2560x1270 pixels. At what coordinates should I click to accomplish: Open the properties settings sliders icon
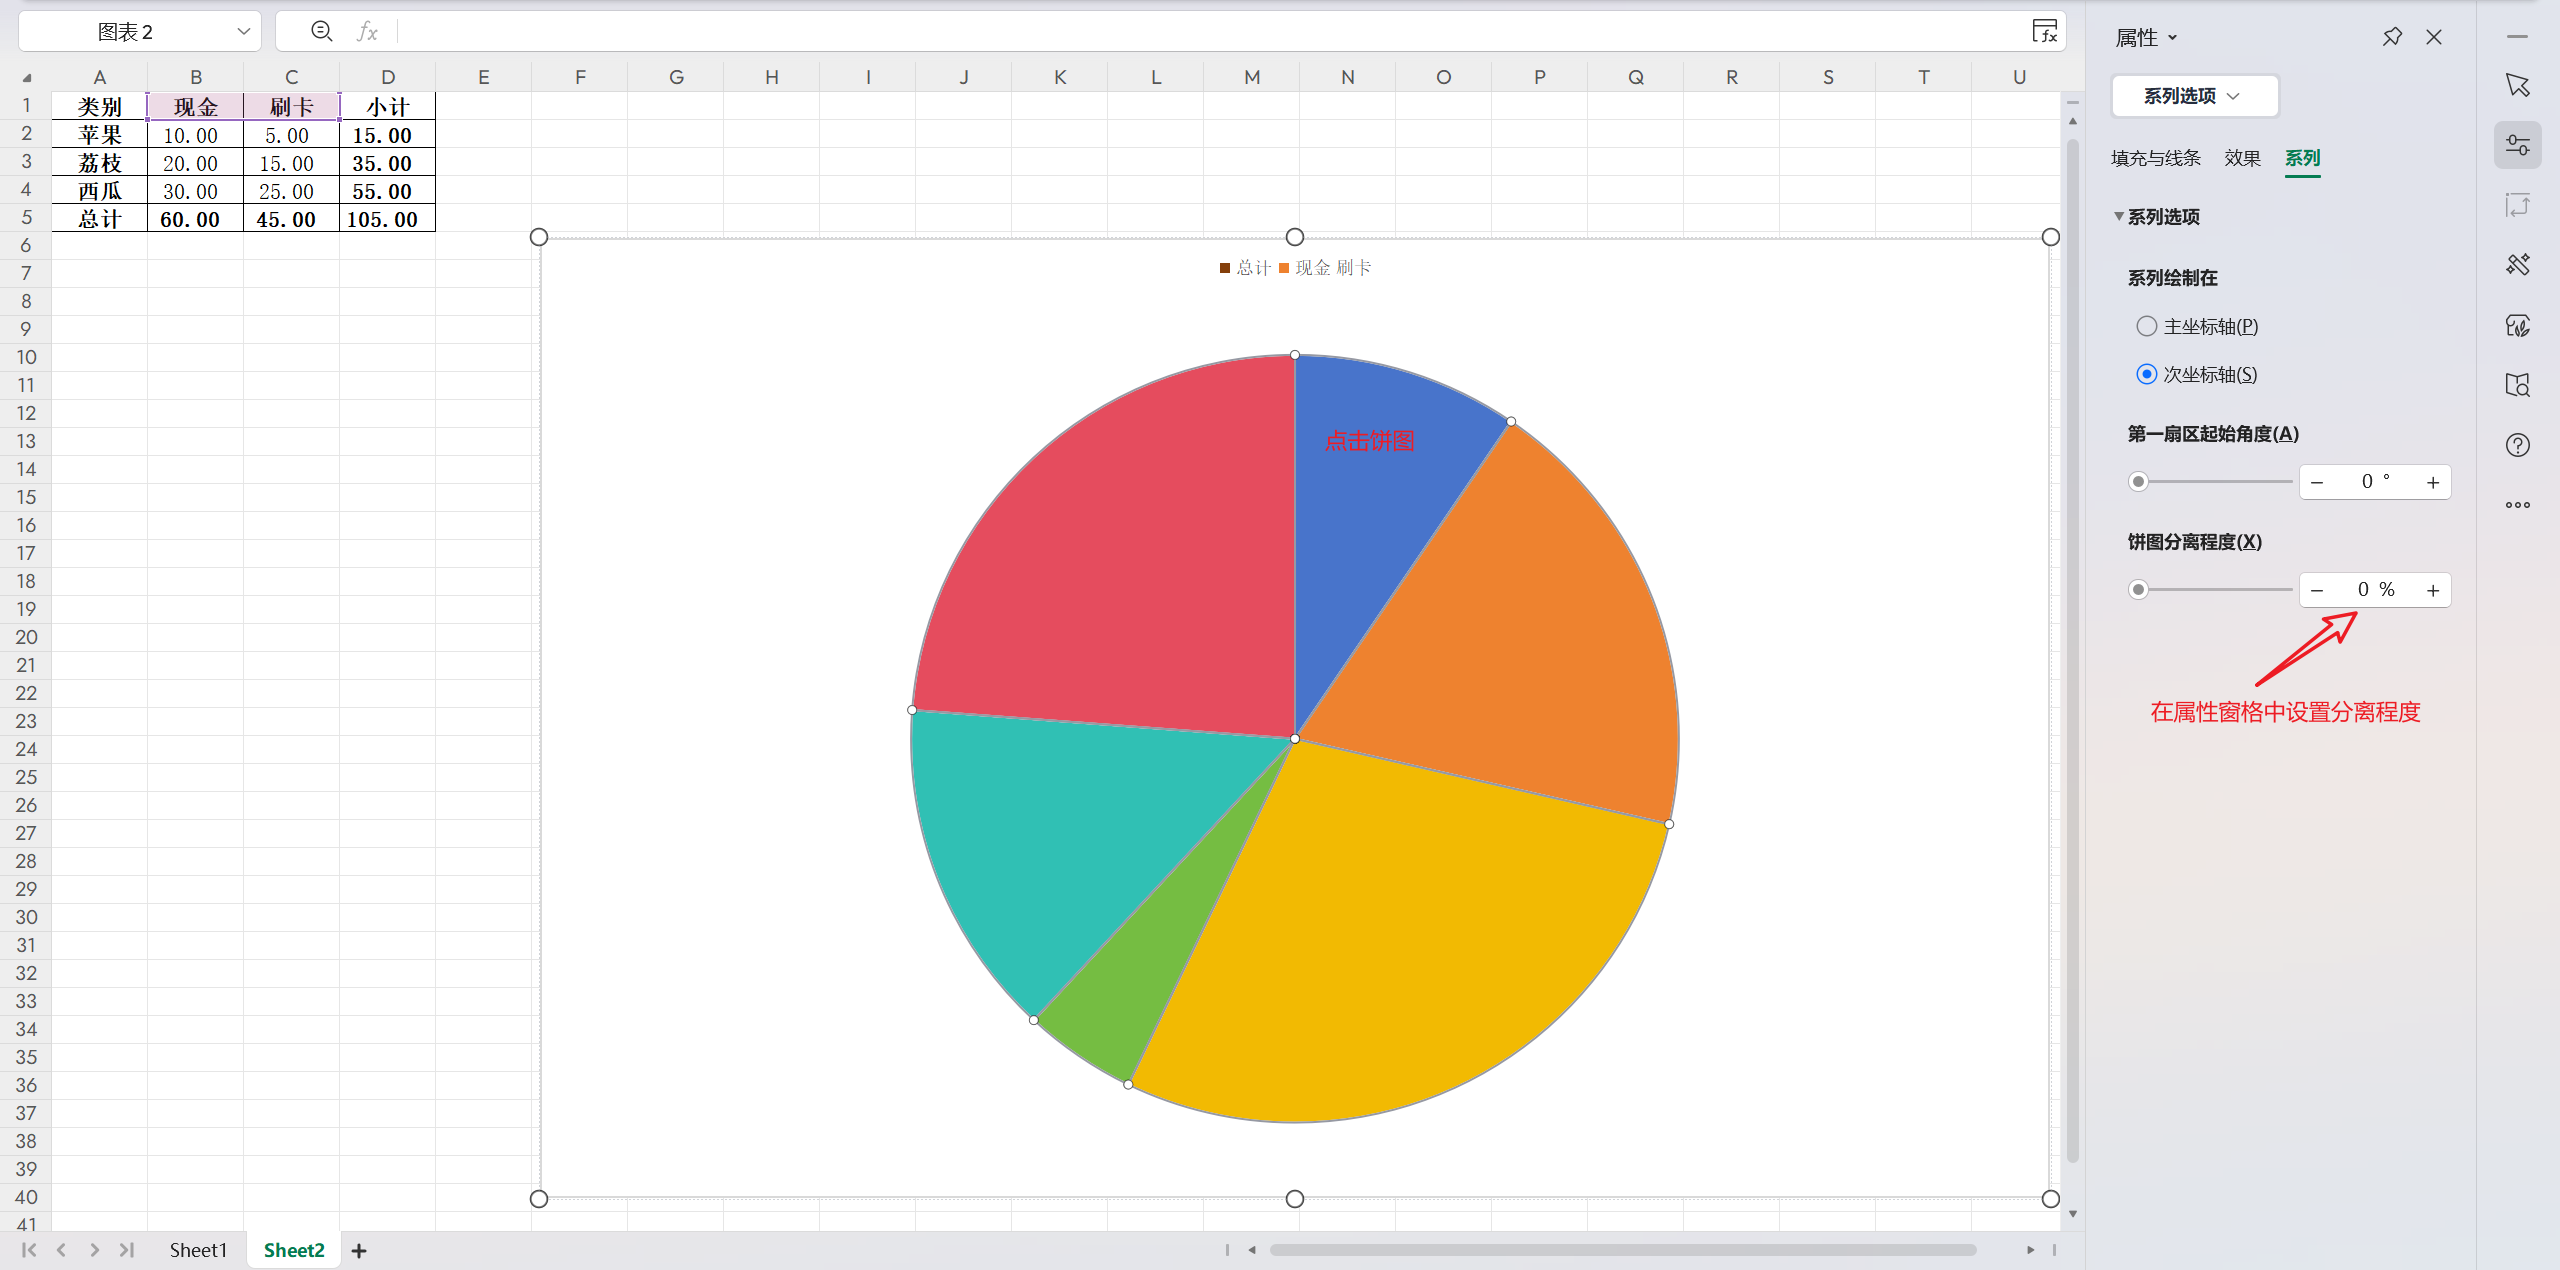coord(2517,145)
